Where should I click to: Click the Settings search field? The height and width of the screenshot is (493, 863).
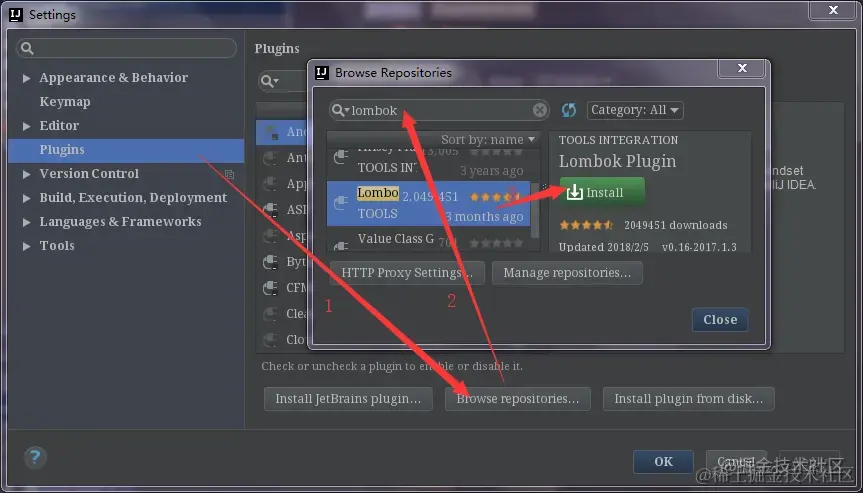127,48
